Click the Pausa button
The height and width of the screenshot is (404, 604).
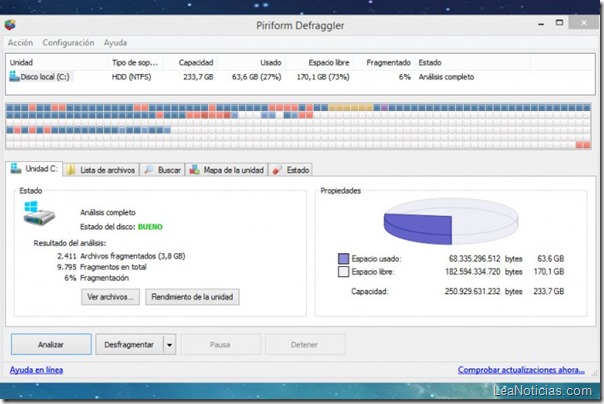(x=220, y=344)
